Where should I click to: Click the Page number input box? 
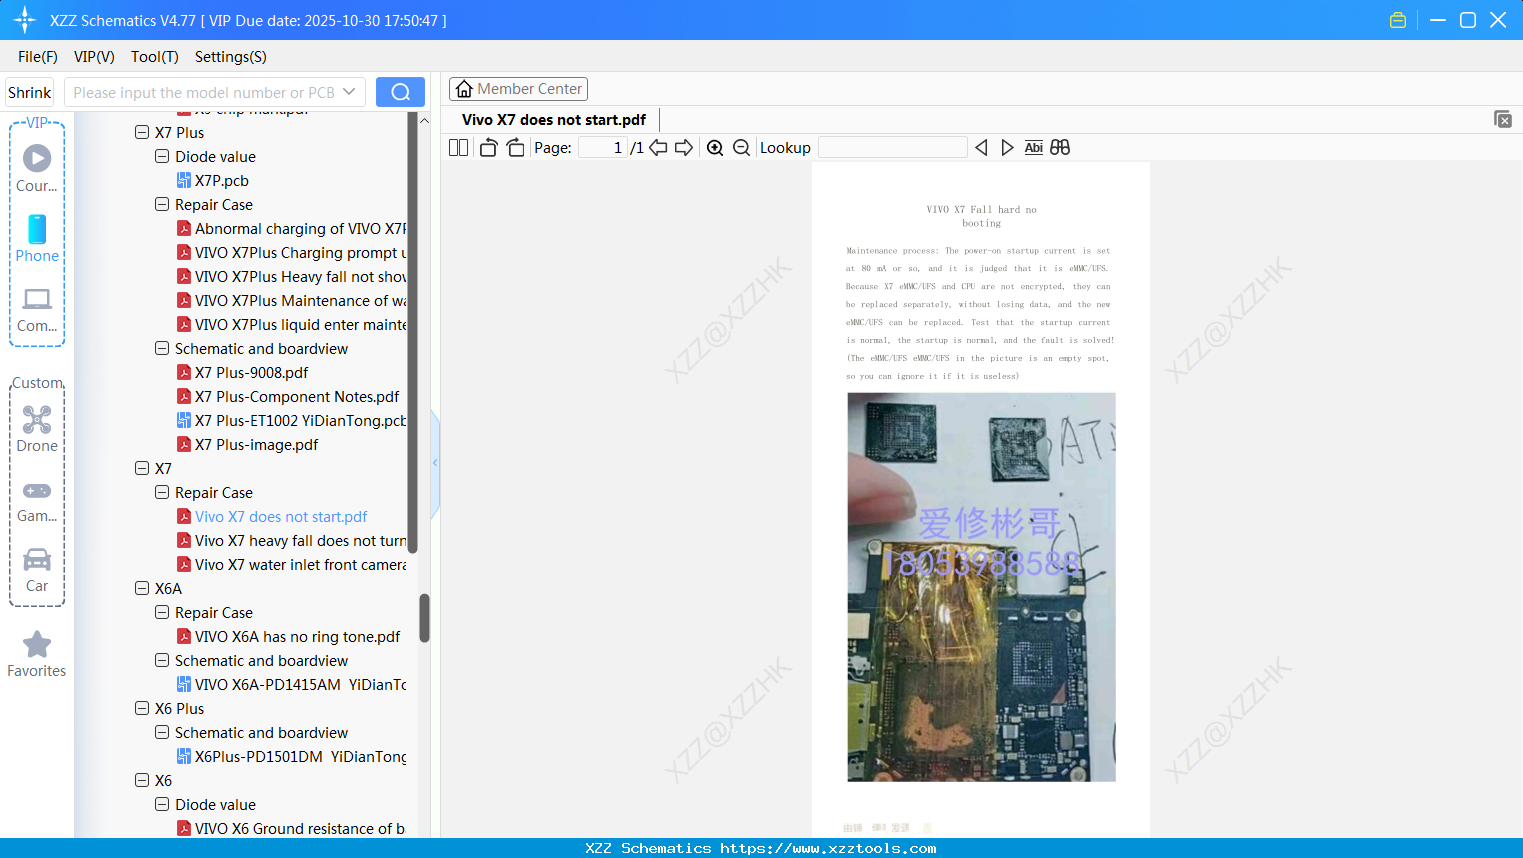603,148
